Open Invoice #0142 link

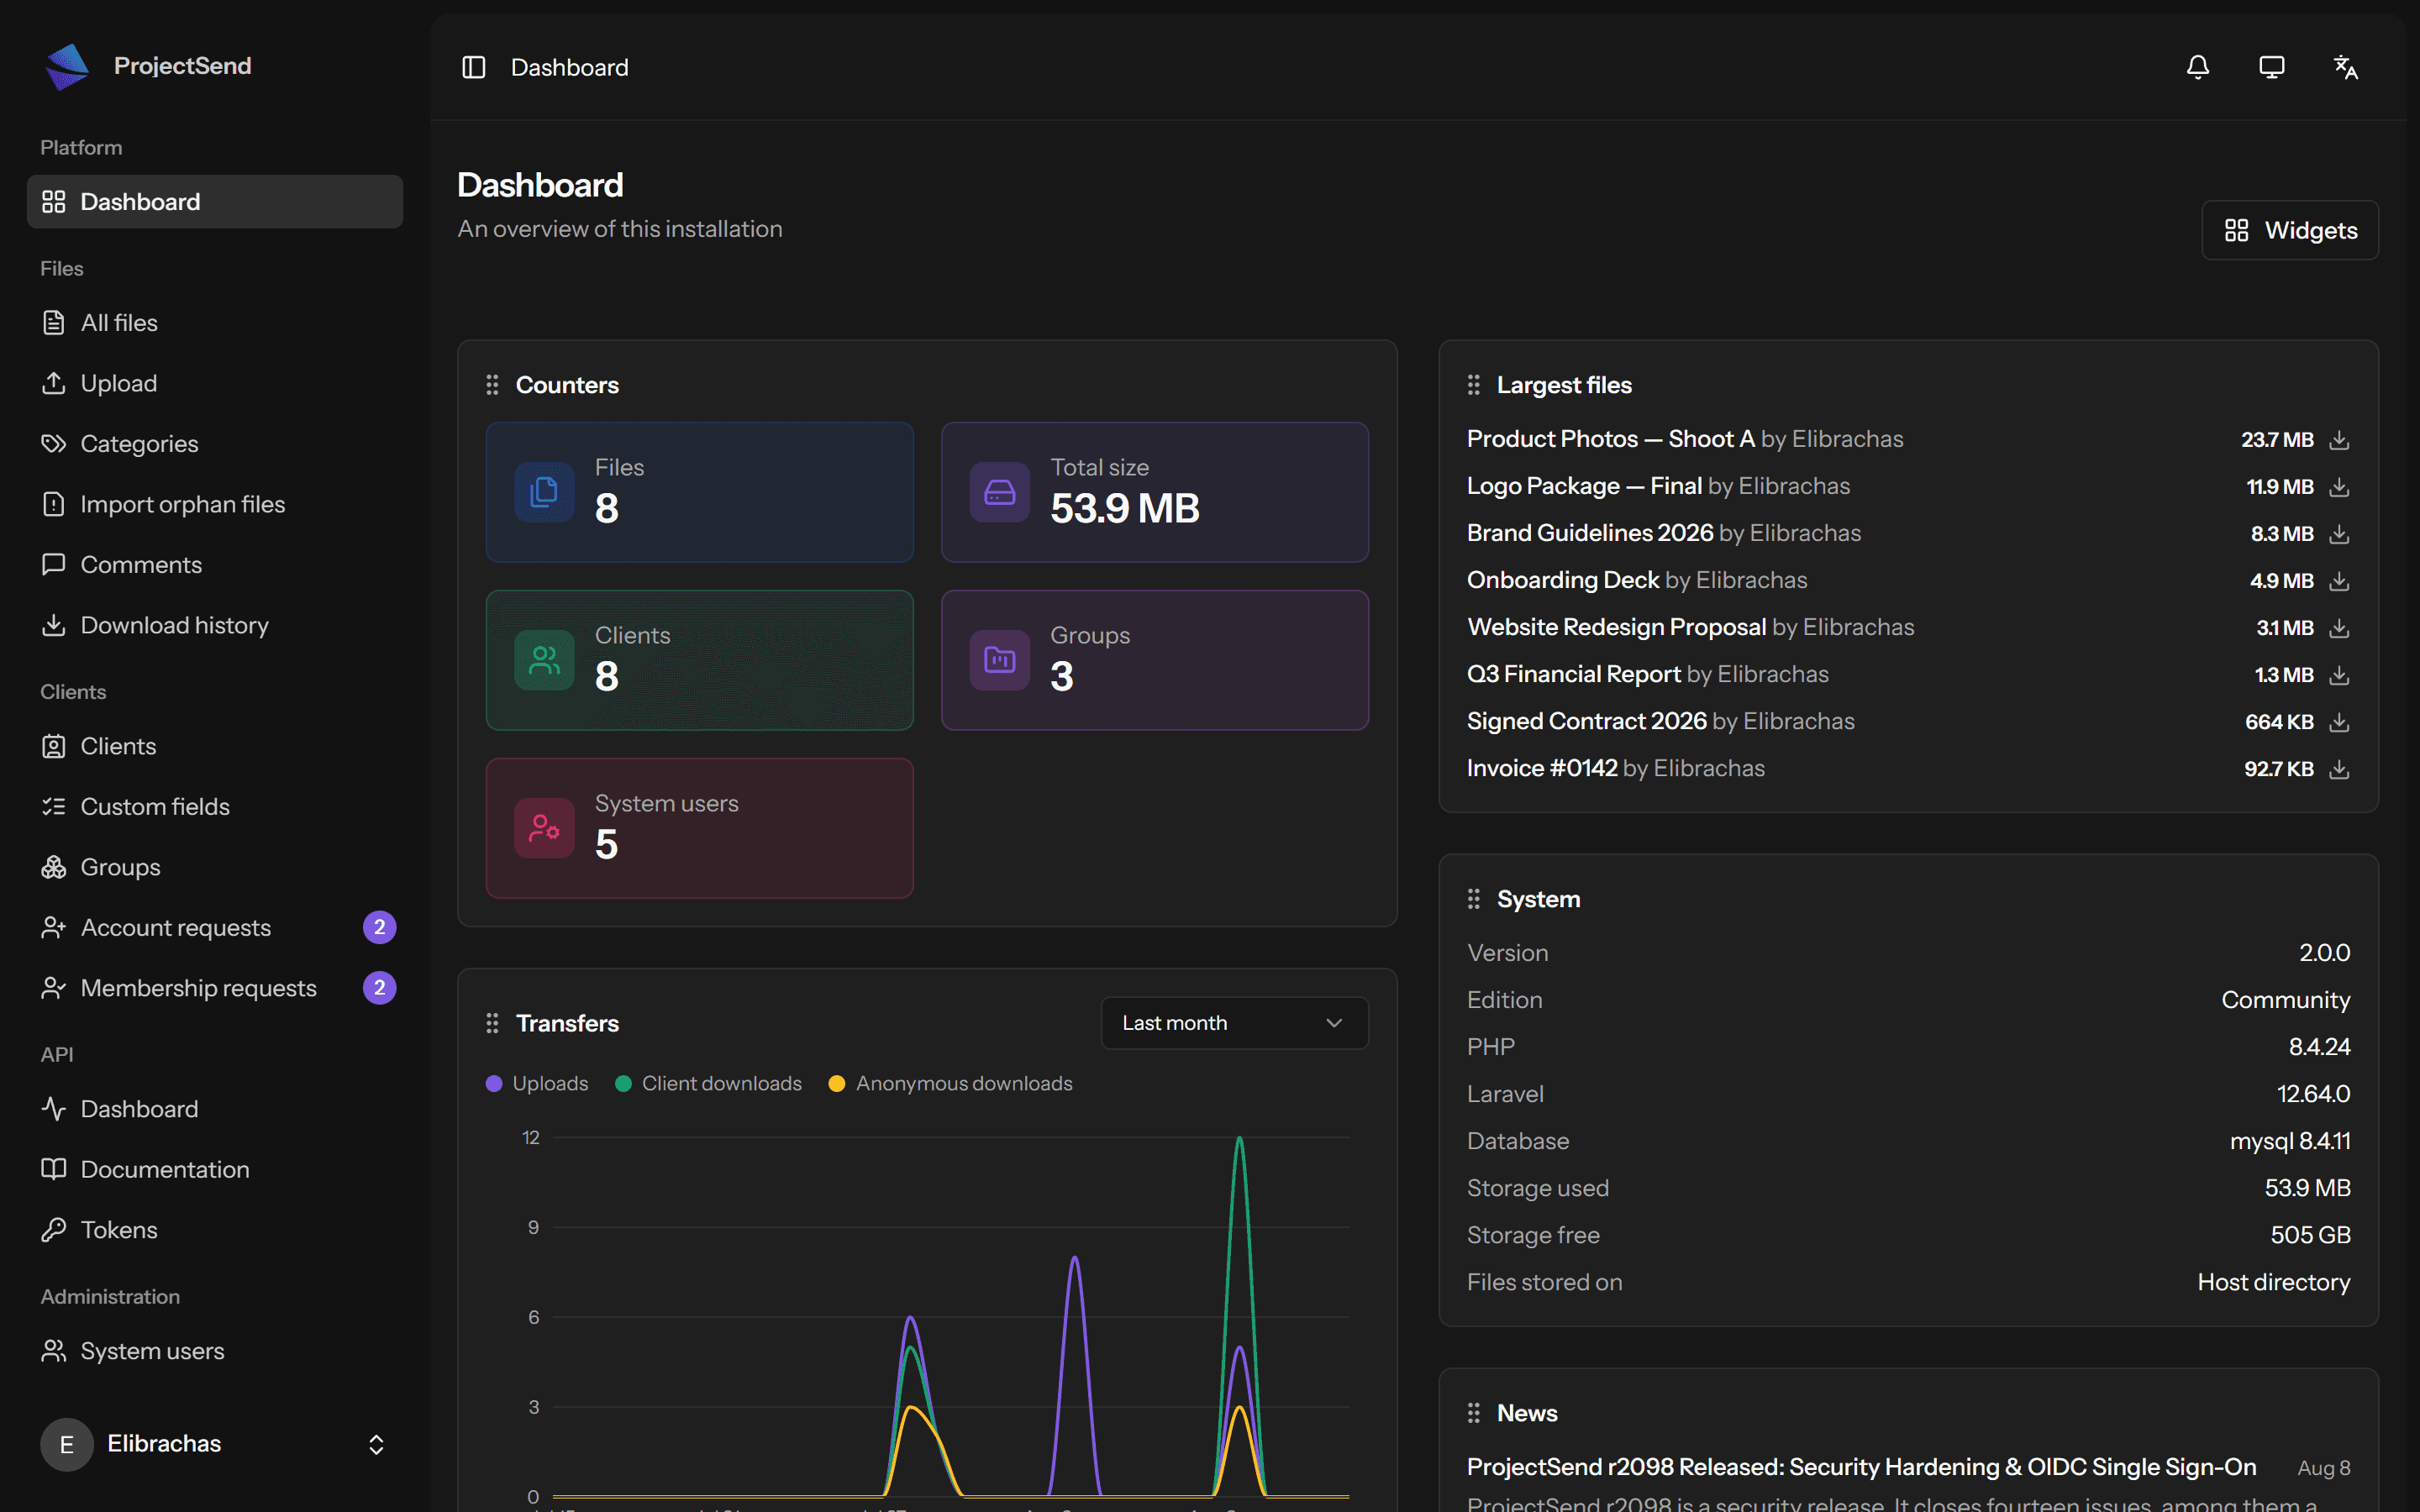tap(1542, 768)
